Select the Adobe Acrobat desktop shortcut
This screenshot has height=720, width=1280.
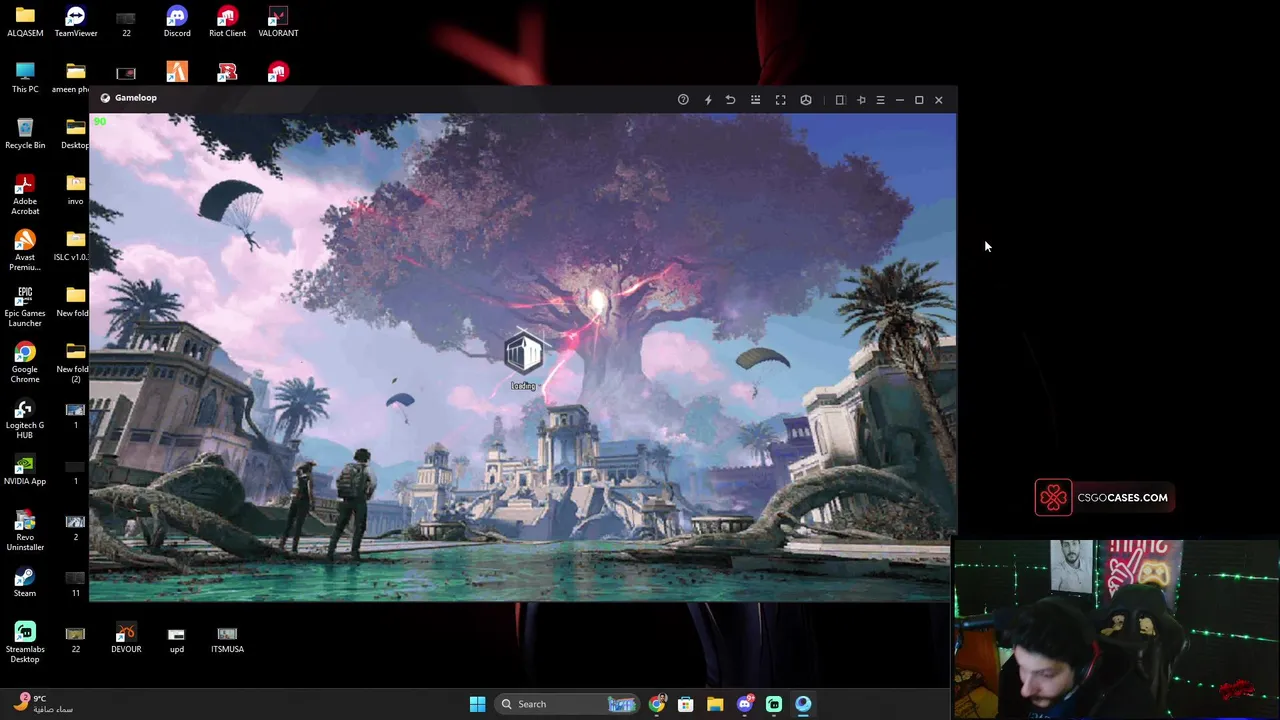click(x=25, y=194)
